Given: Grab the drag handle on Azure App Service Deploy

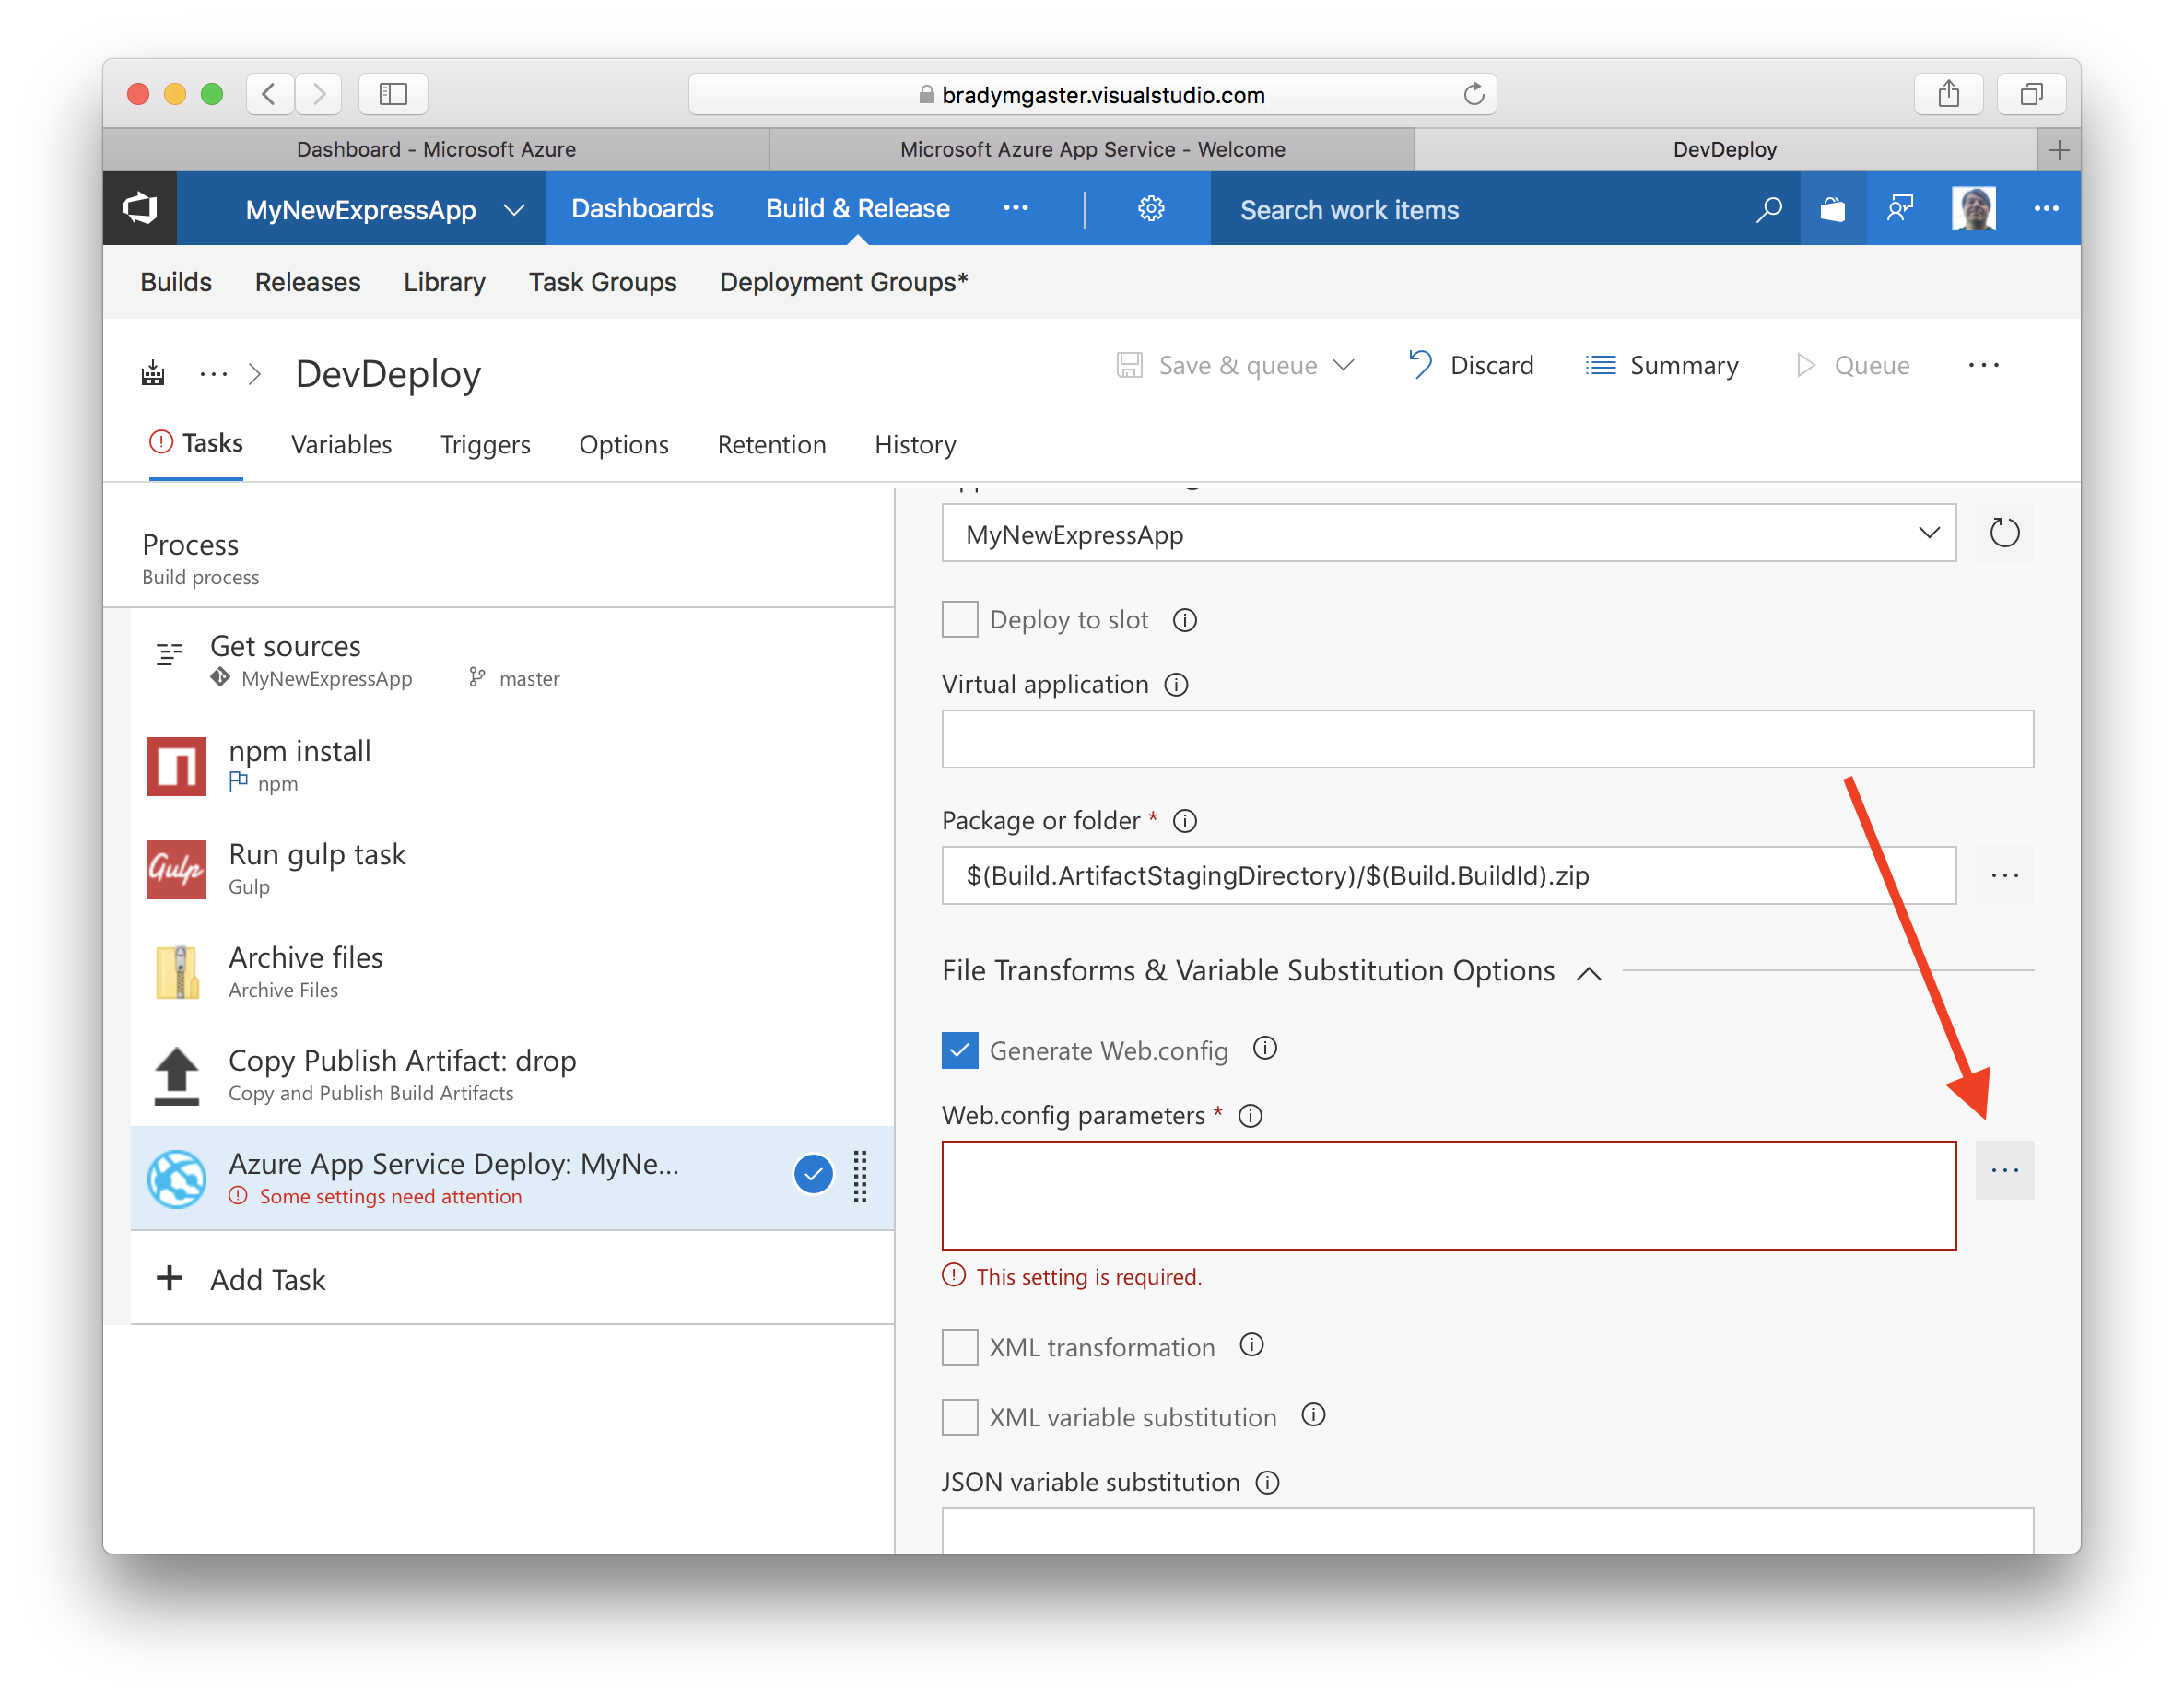Looking at the screenshot, I should point(859,1176).
